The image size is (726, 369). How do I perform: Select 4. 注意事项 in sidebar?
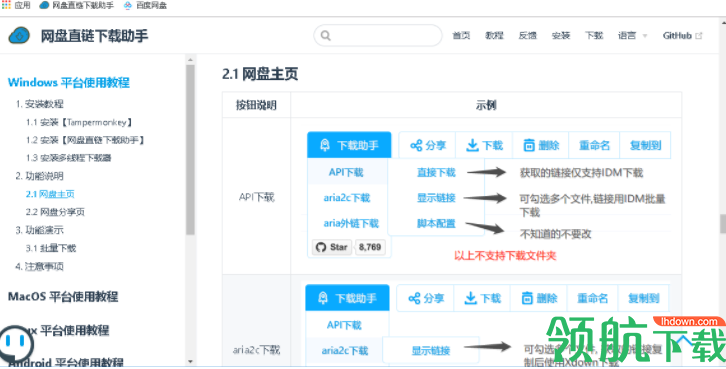pos(39,266)
